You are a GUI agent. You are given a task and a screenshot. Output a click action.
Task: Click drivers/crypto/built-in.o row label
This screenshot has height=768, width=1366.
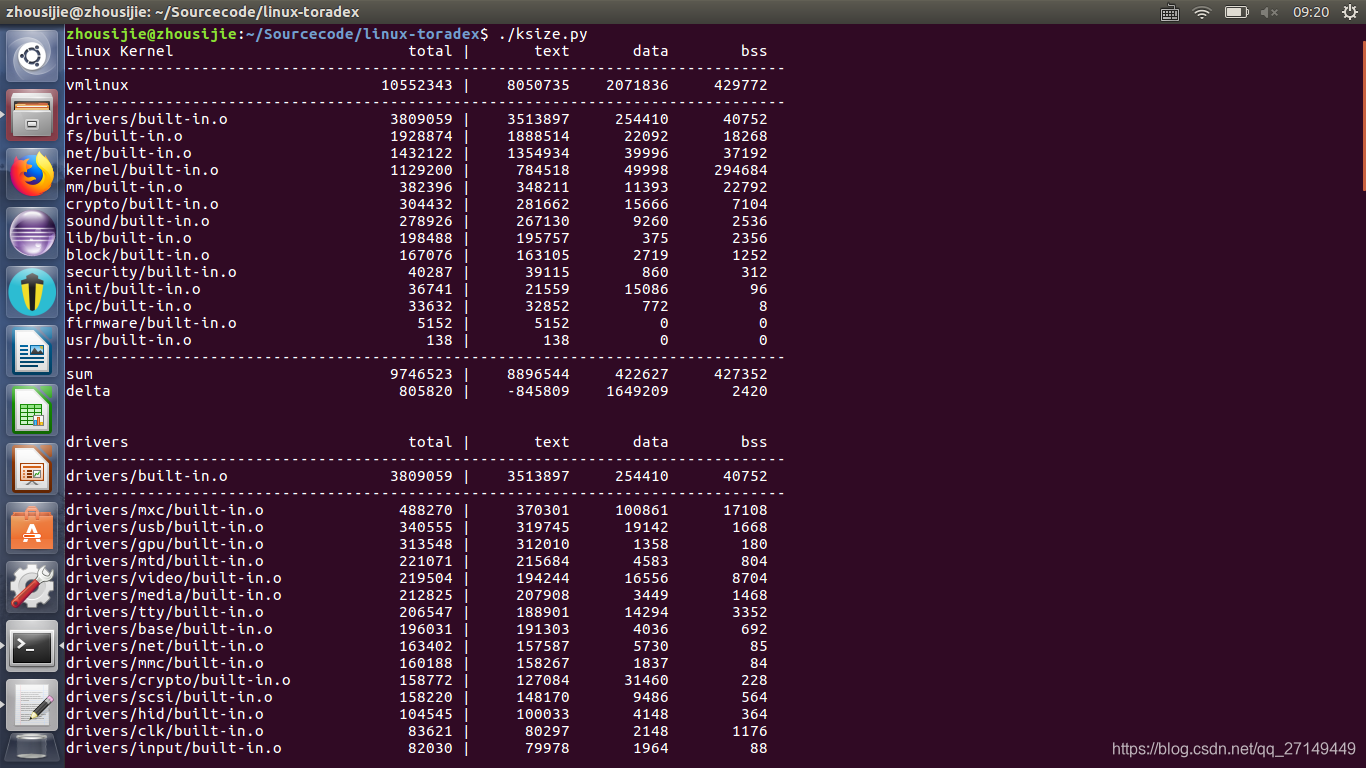tap(178, 680)
